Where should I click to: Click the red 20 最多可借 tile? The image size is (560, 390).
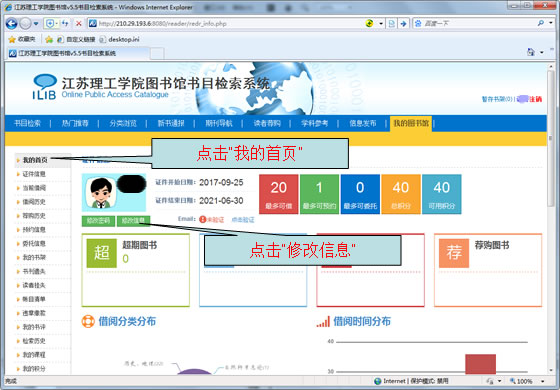point(279,194)
